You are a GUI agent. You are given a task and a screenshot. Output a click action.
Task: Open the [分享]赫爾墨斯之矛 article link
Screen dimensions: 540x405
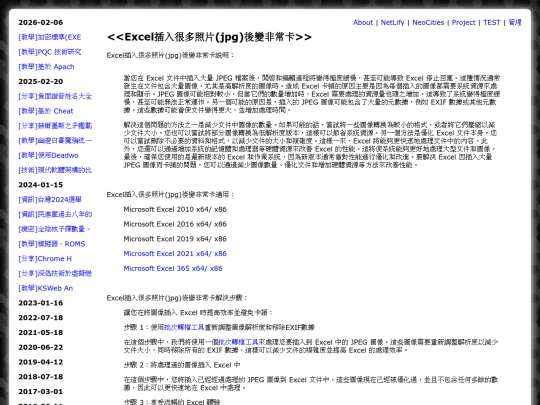55,126
